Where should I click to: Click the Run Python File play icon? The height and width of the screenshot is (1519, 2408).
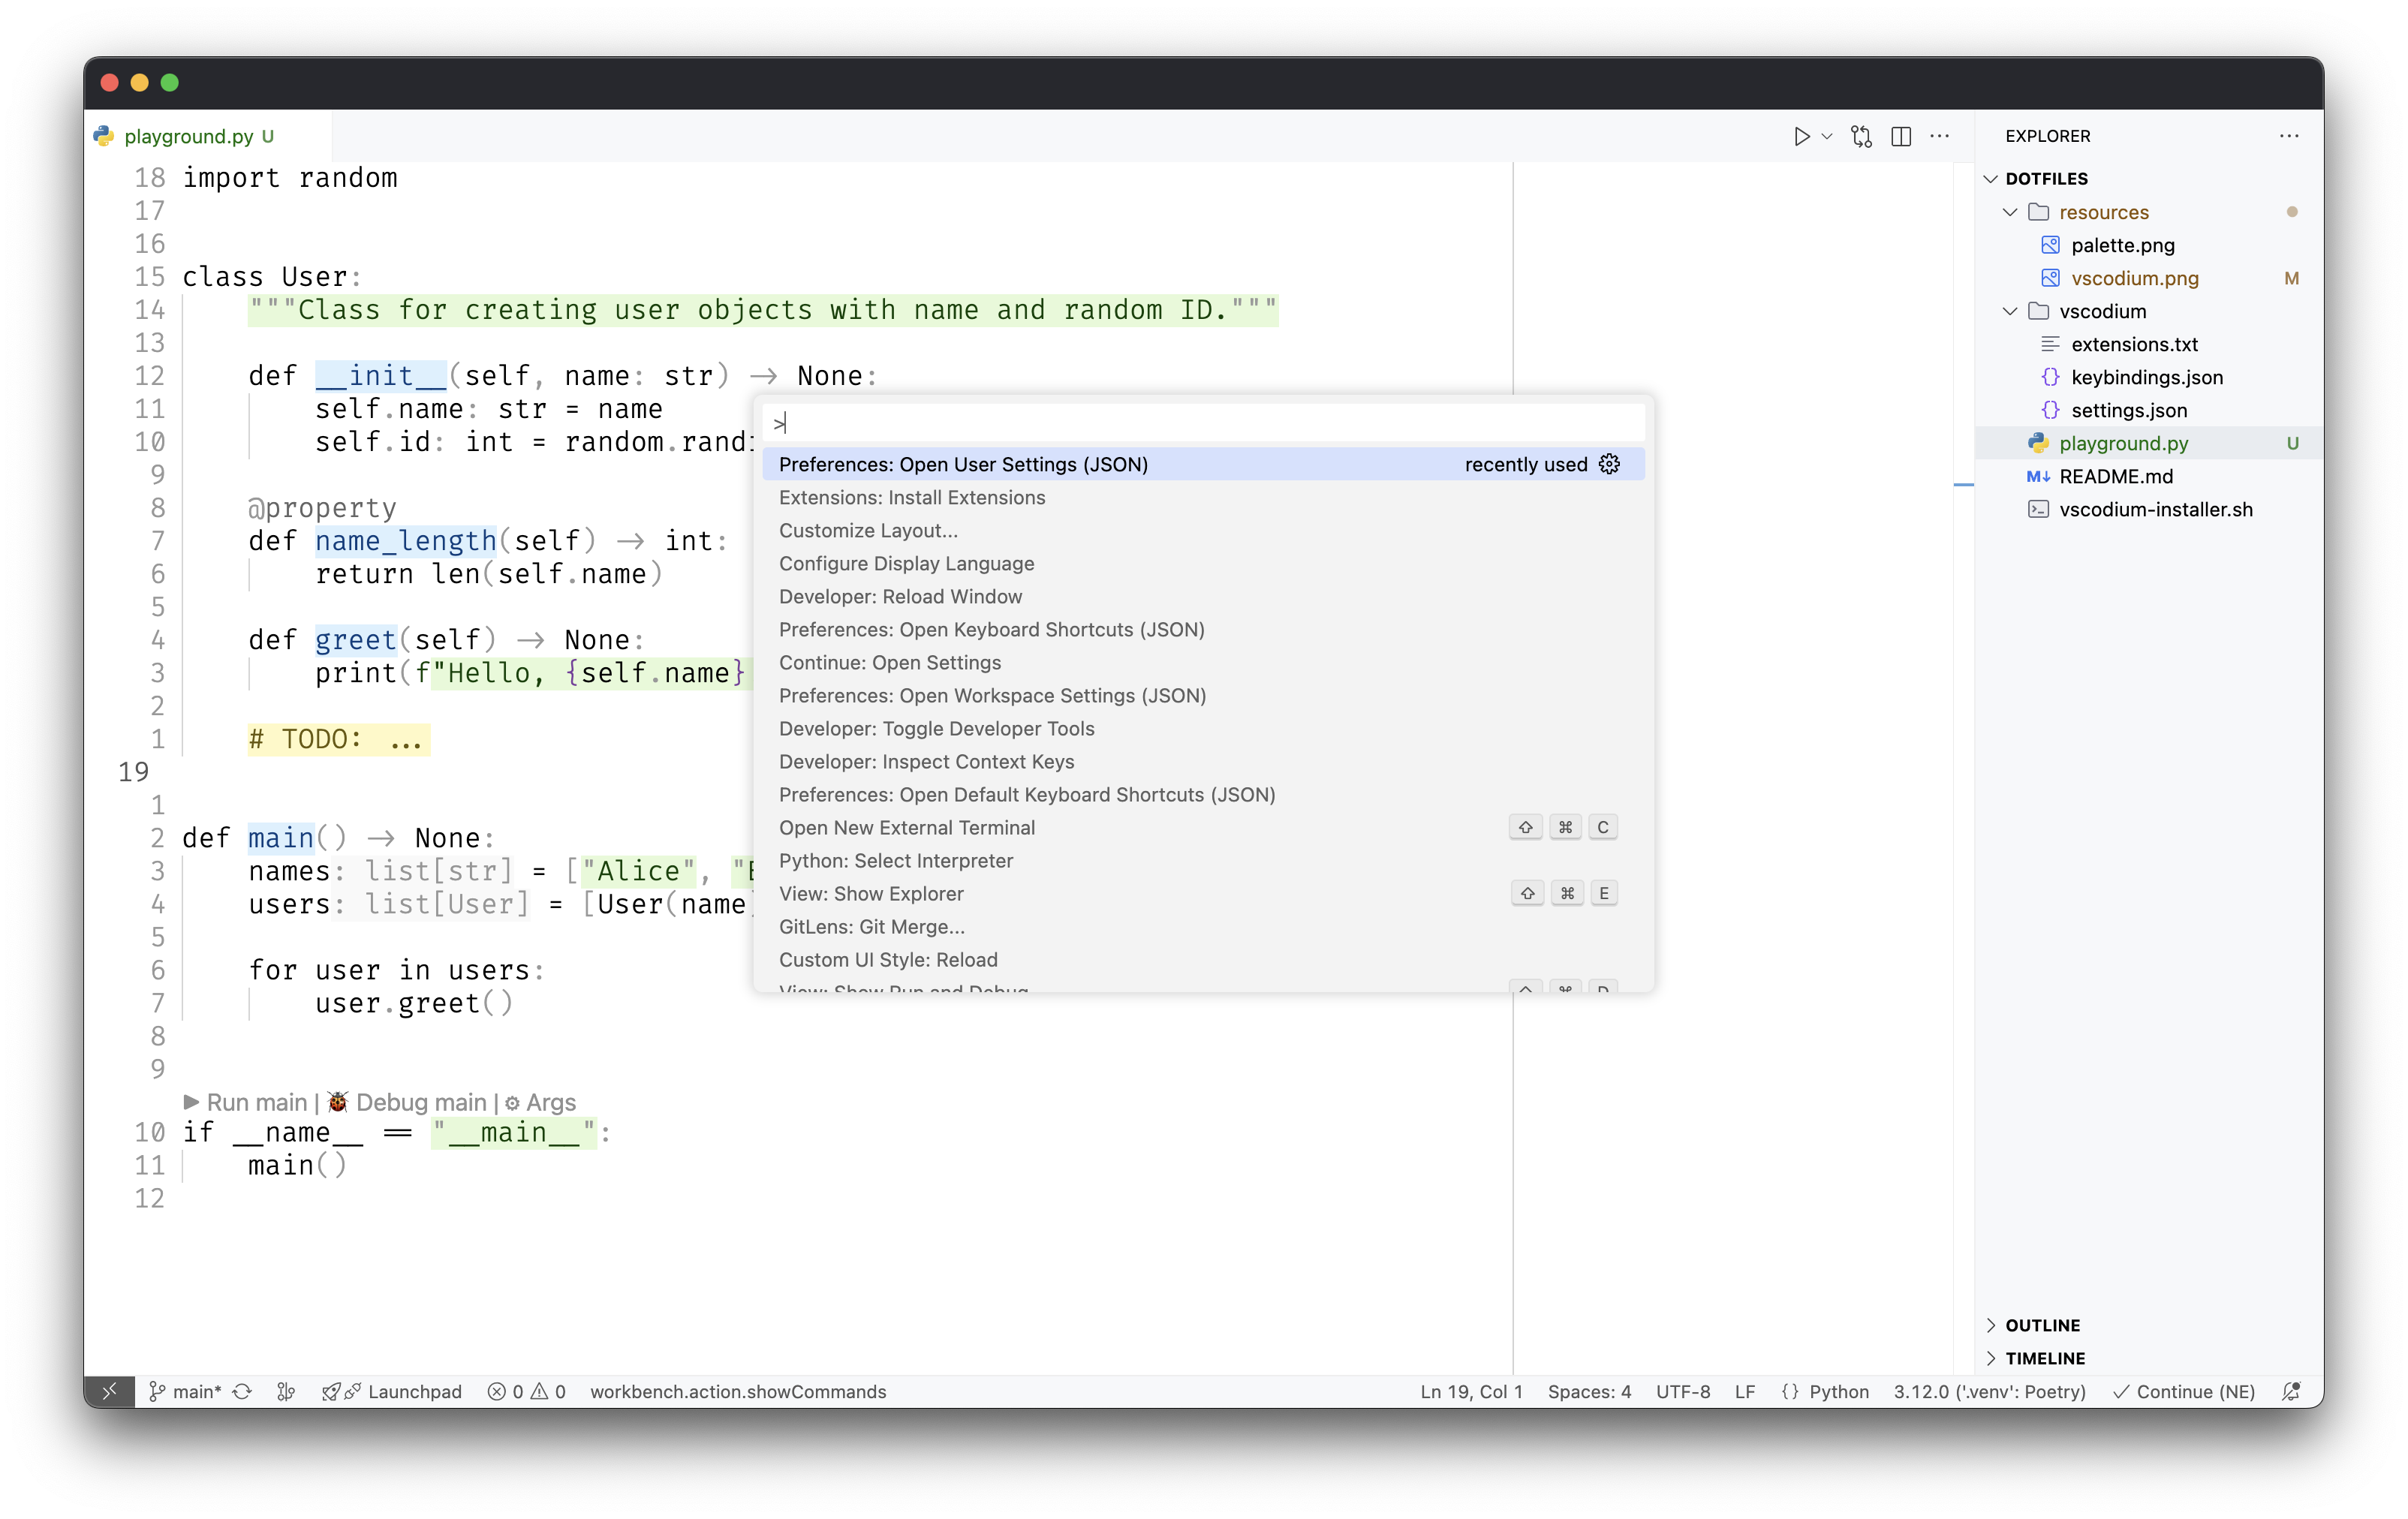click(x=1801, y=136)
